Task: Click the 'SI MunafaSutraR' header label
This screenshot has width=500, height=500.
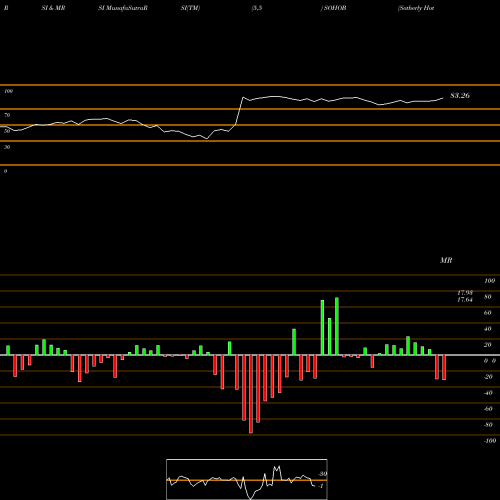Action: tap(123, 8)
